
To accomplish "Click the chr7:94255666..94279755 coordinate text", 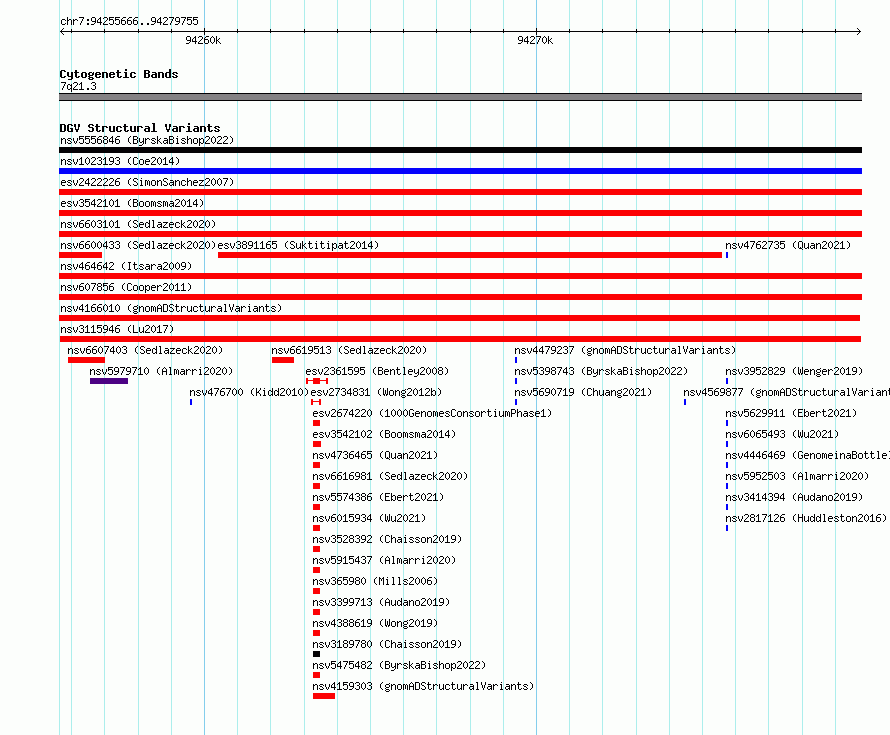I will pos(129,21).
